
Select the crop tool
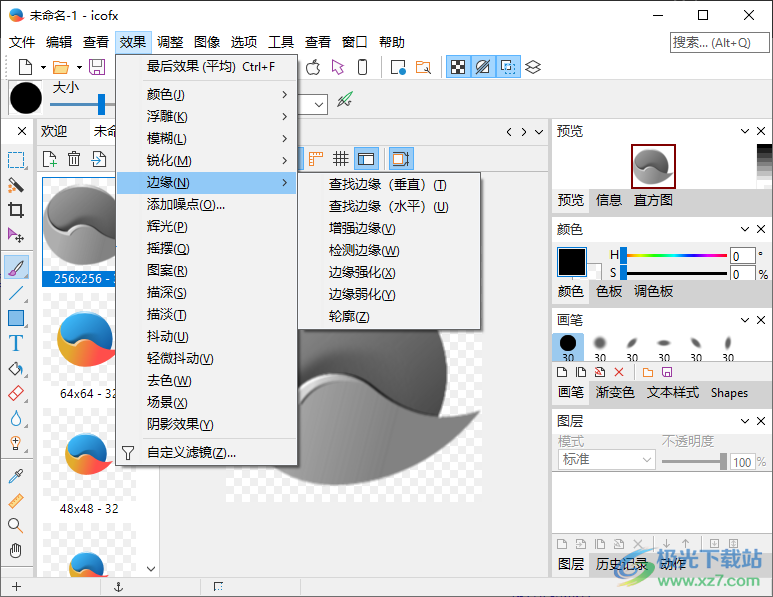pos(16,211)
